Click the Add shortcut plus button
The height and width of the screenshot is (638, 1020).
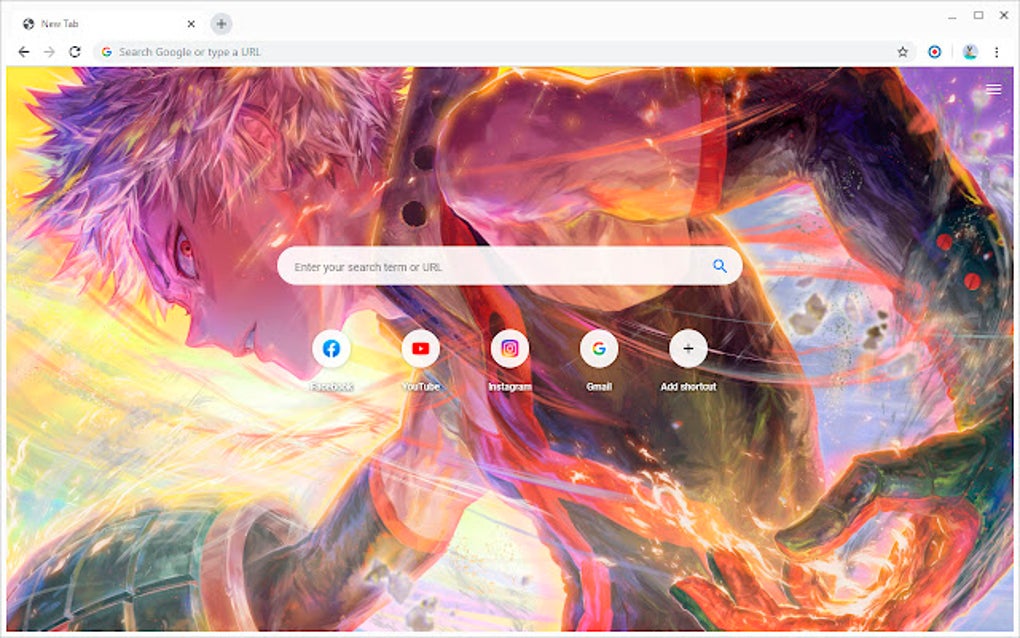coord(688,349)
